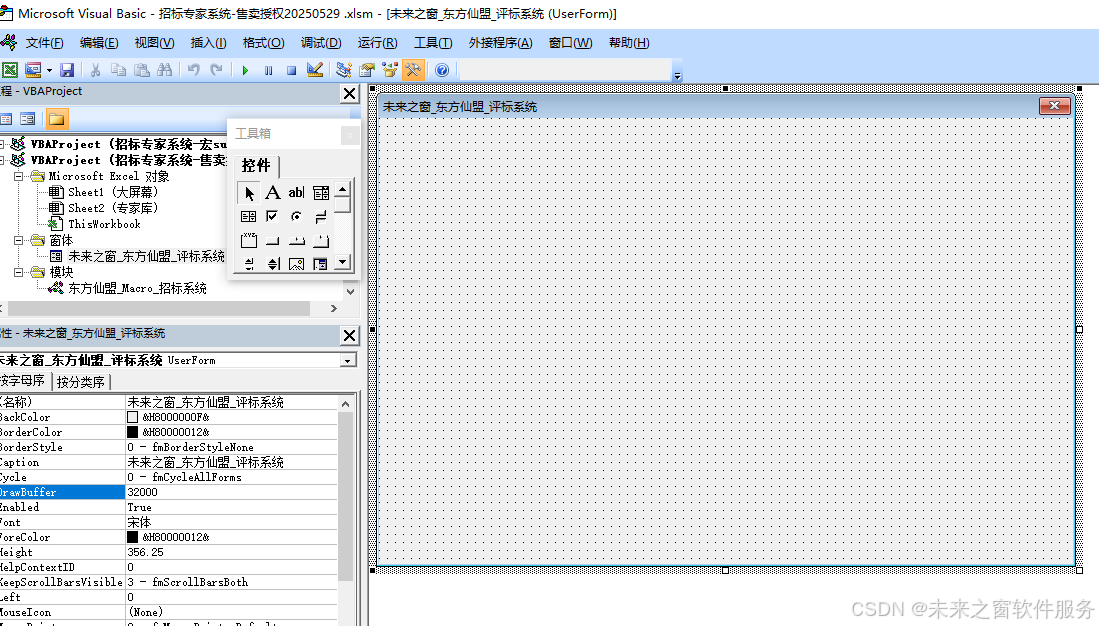The image size is (1099, 626).
Task: Click toolbox scroll down arrow
Action: (x=342, y=262)
